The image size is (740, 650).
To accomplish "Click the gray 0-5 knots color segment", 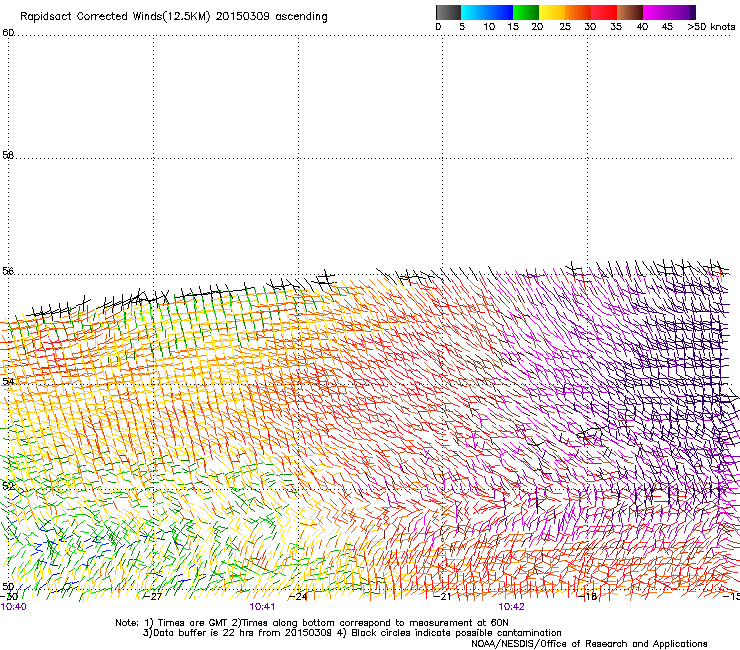I will coord(448,12).
